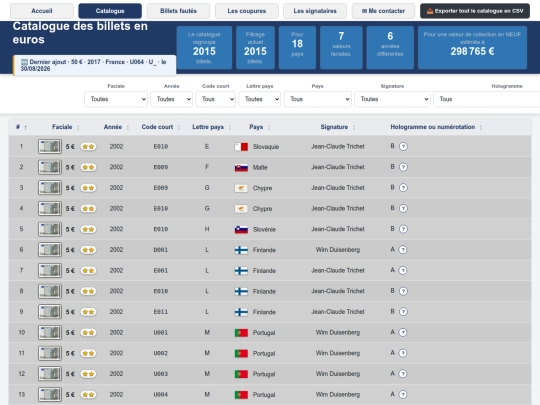
Task: Click Jean-Claude Trichet in row 9
Action: tap(338, 312)
